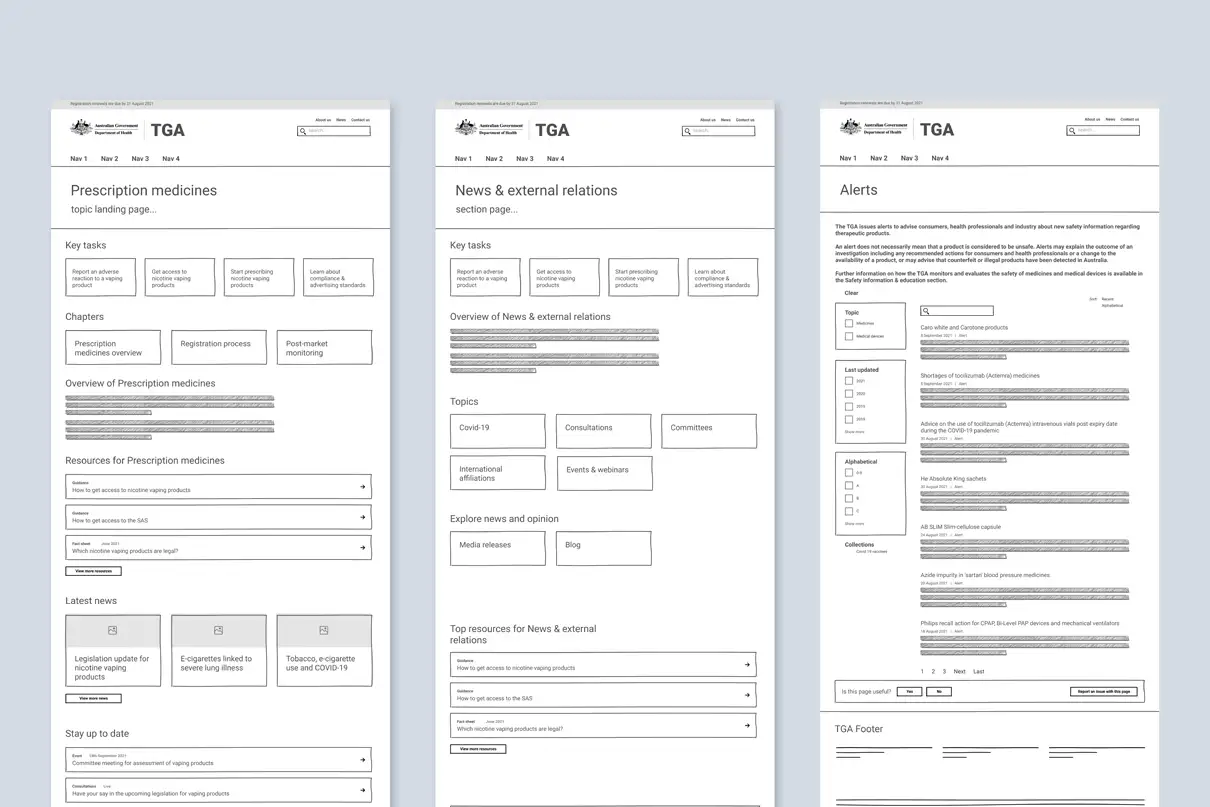
Task: Click the image icon on E-cigarettes lung illness card
Action: tap(218, 629)
